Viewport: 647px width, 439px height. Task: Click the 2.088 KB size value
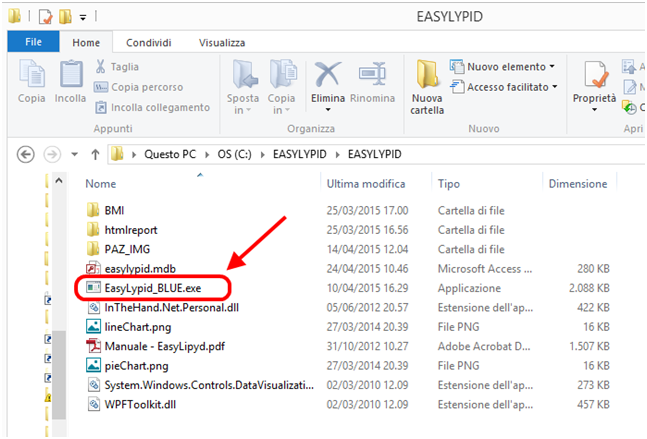coord(589,288)
